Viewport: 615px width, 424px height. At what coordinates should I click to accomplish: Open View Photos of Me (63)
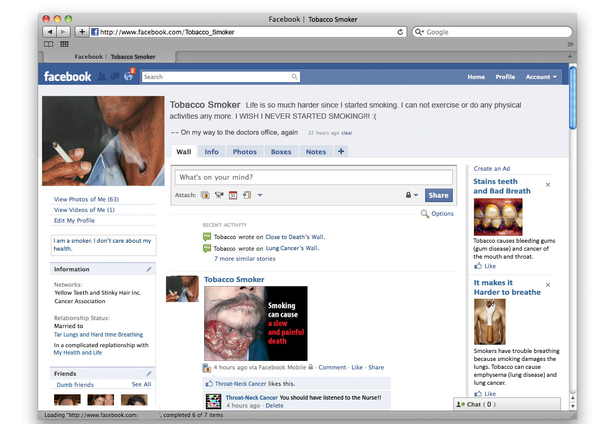pos(86,199)
